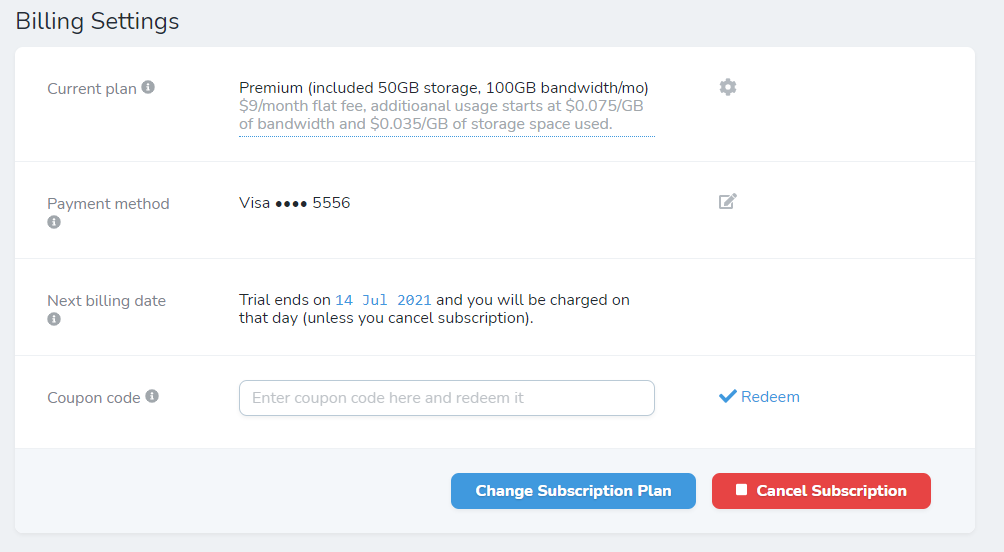Click the info icon under Next billing date
This screenshot has width=1004, height=552.
[54, 319]
